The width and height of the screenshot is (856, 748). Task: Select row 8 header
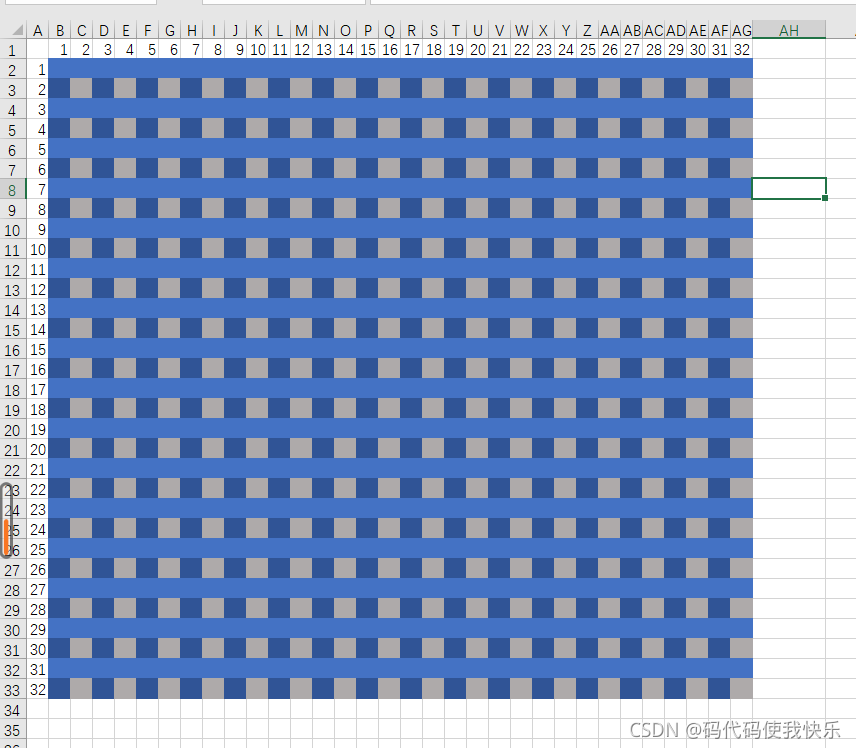(13, 190)
